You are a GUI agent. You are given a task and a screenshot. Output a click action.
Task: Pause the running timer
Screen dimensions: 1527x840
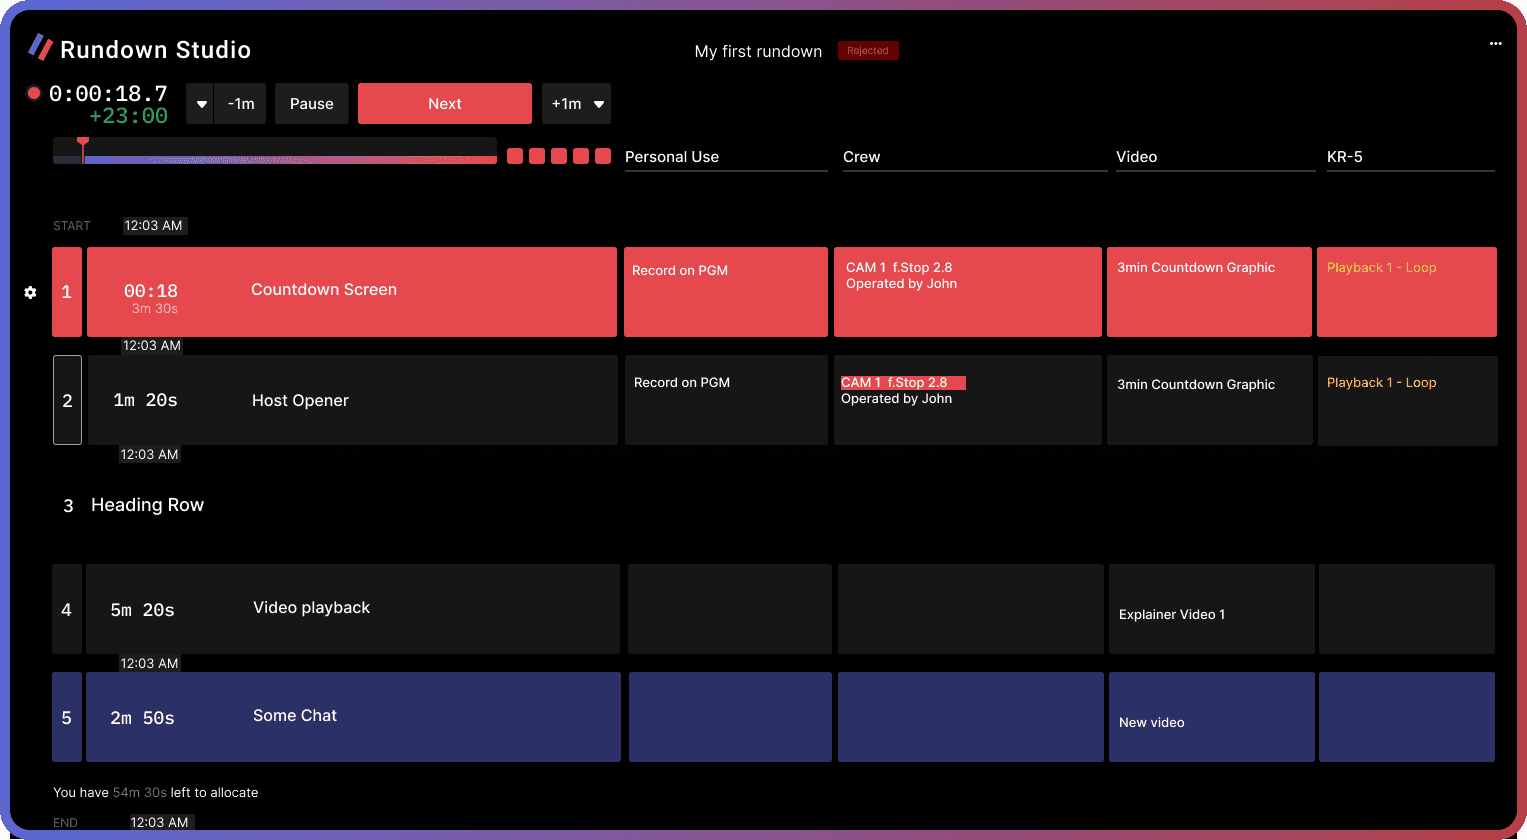click(311, 103)
